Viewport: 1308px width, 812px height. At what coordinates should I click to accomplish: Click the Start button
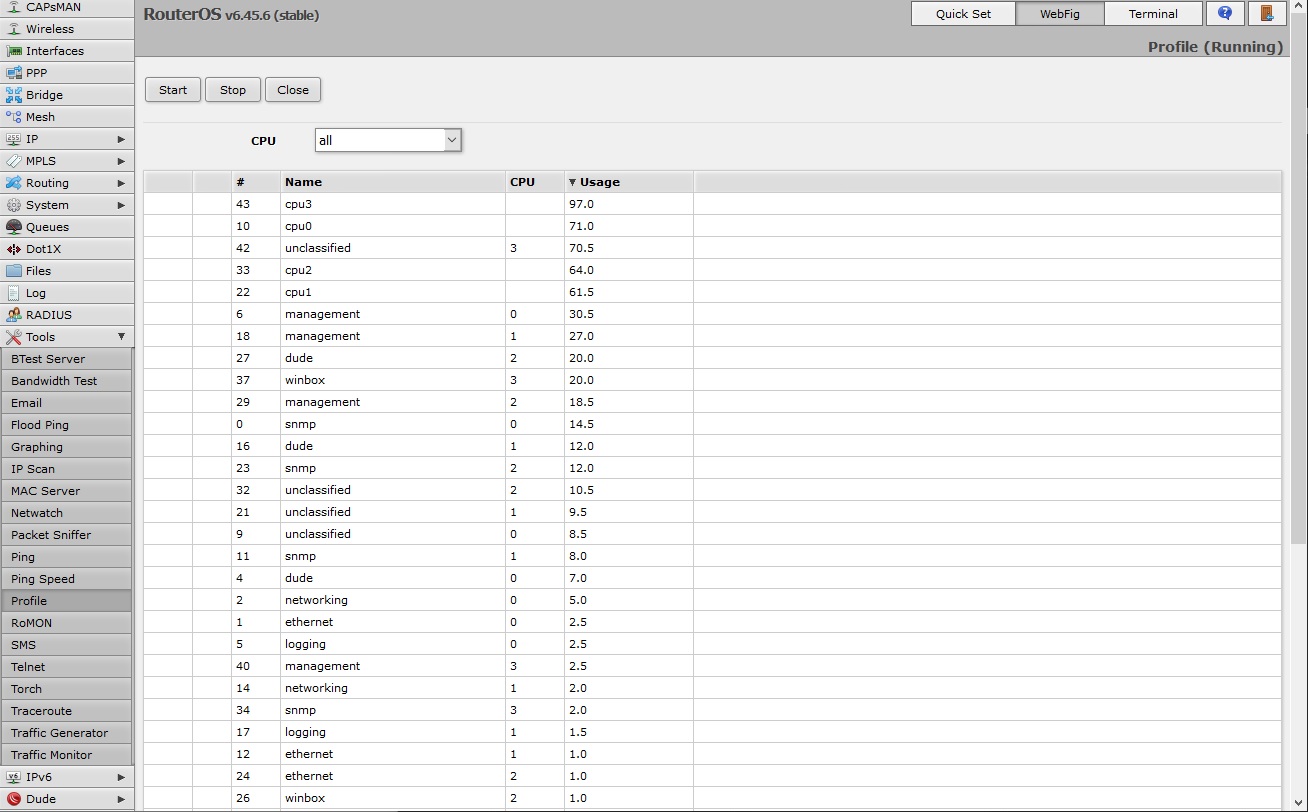[x=173, y=89]
